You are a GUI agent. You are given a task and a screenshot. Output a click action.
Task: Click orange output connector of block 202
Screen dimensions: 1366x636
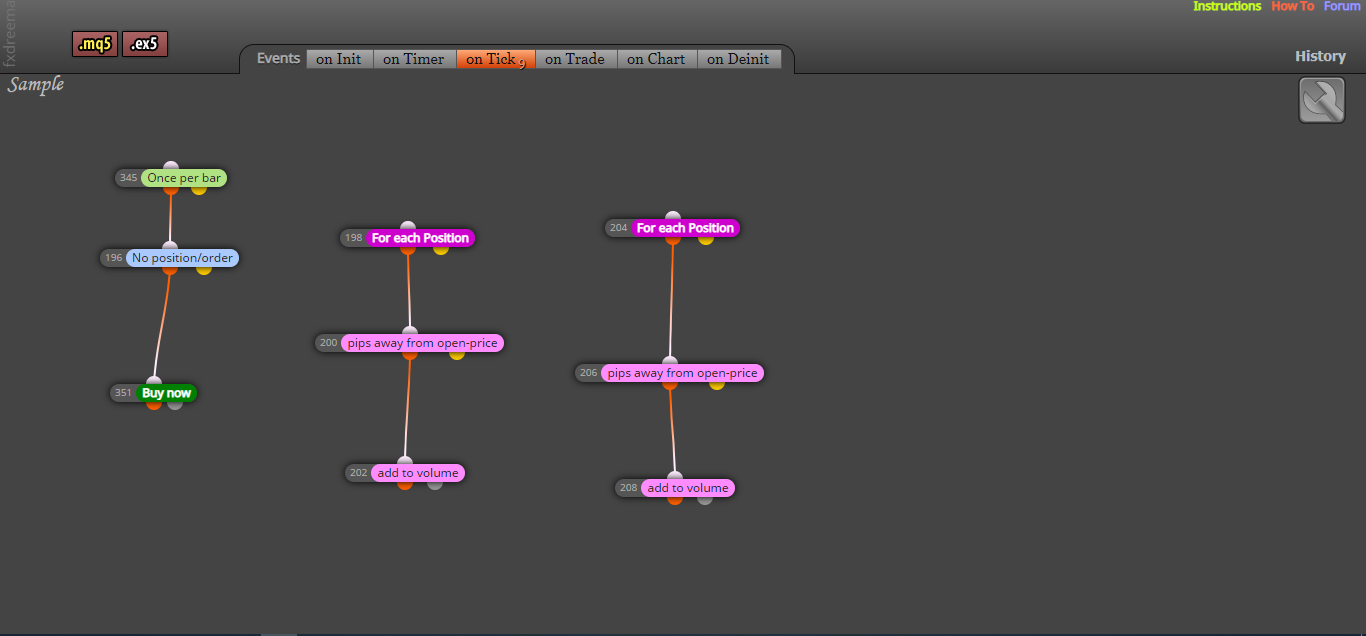click(x=405, y=483)
